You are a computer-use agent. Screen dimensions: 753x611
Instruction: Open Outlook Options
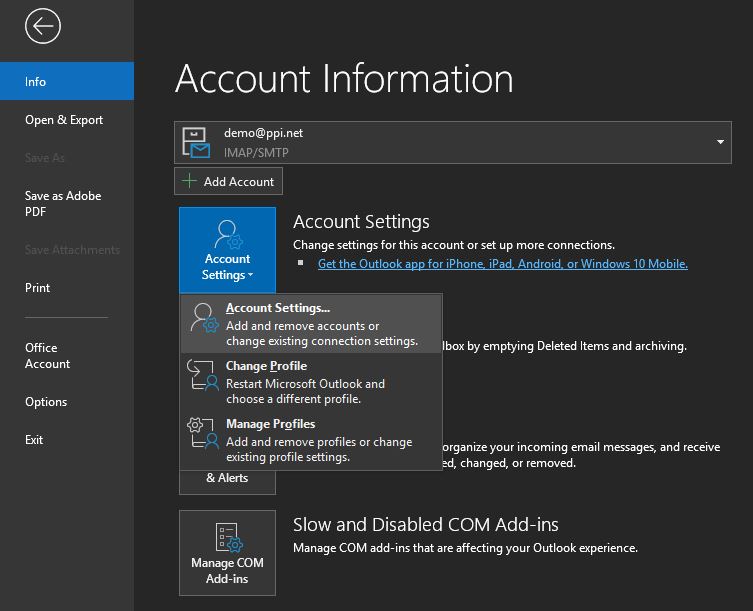46,402
